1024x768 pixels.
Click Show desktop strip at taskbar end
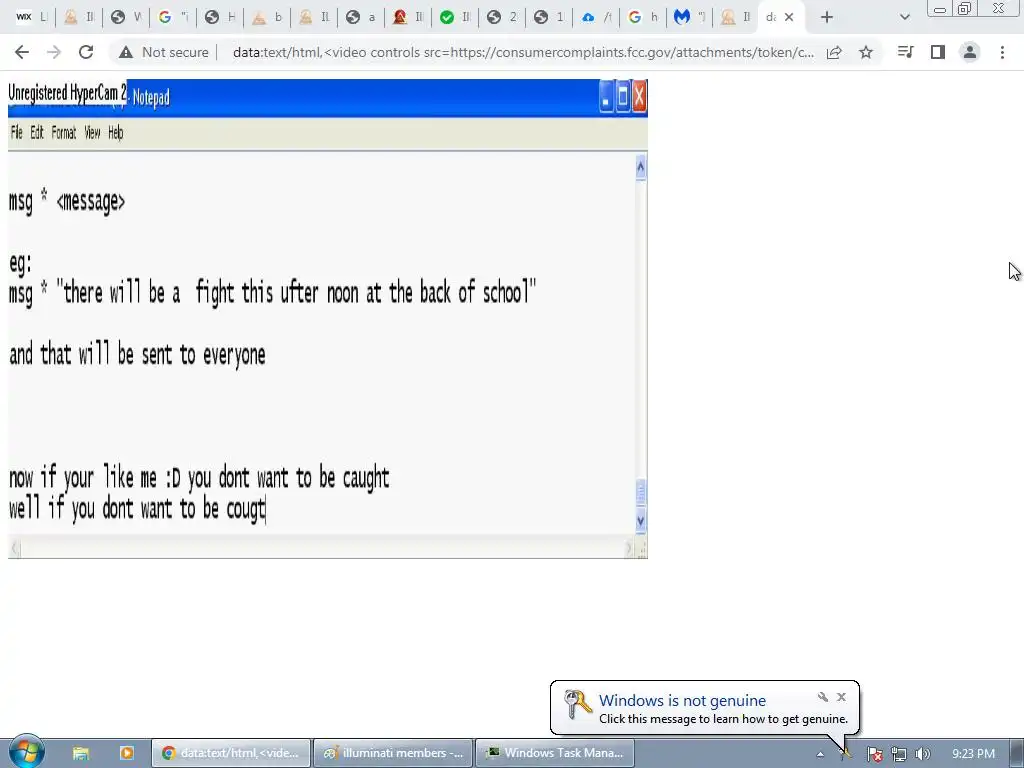[1017, 753]
